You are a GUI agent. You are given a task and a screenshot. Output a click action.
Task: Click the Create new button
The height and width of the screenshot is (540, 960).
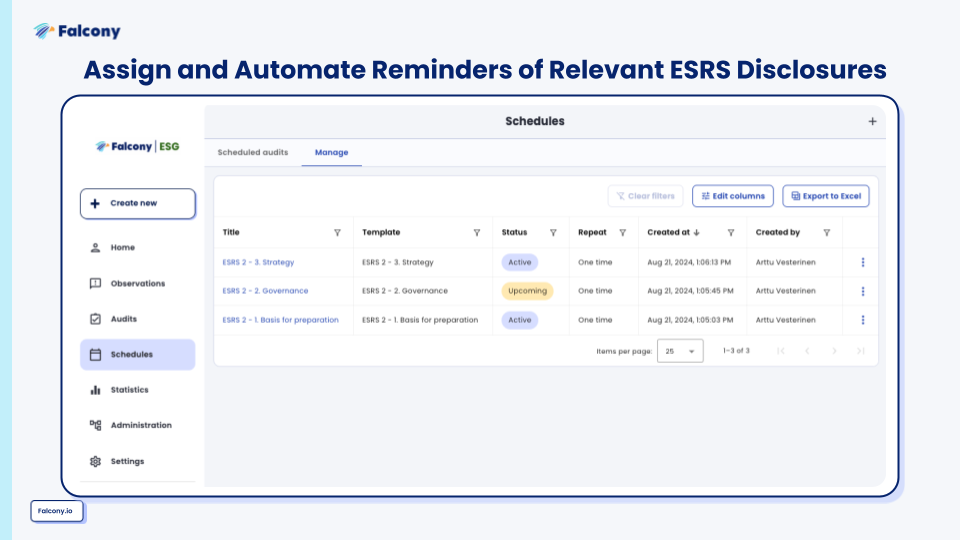pos(138,203)
